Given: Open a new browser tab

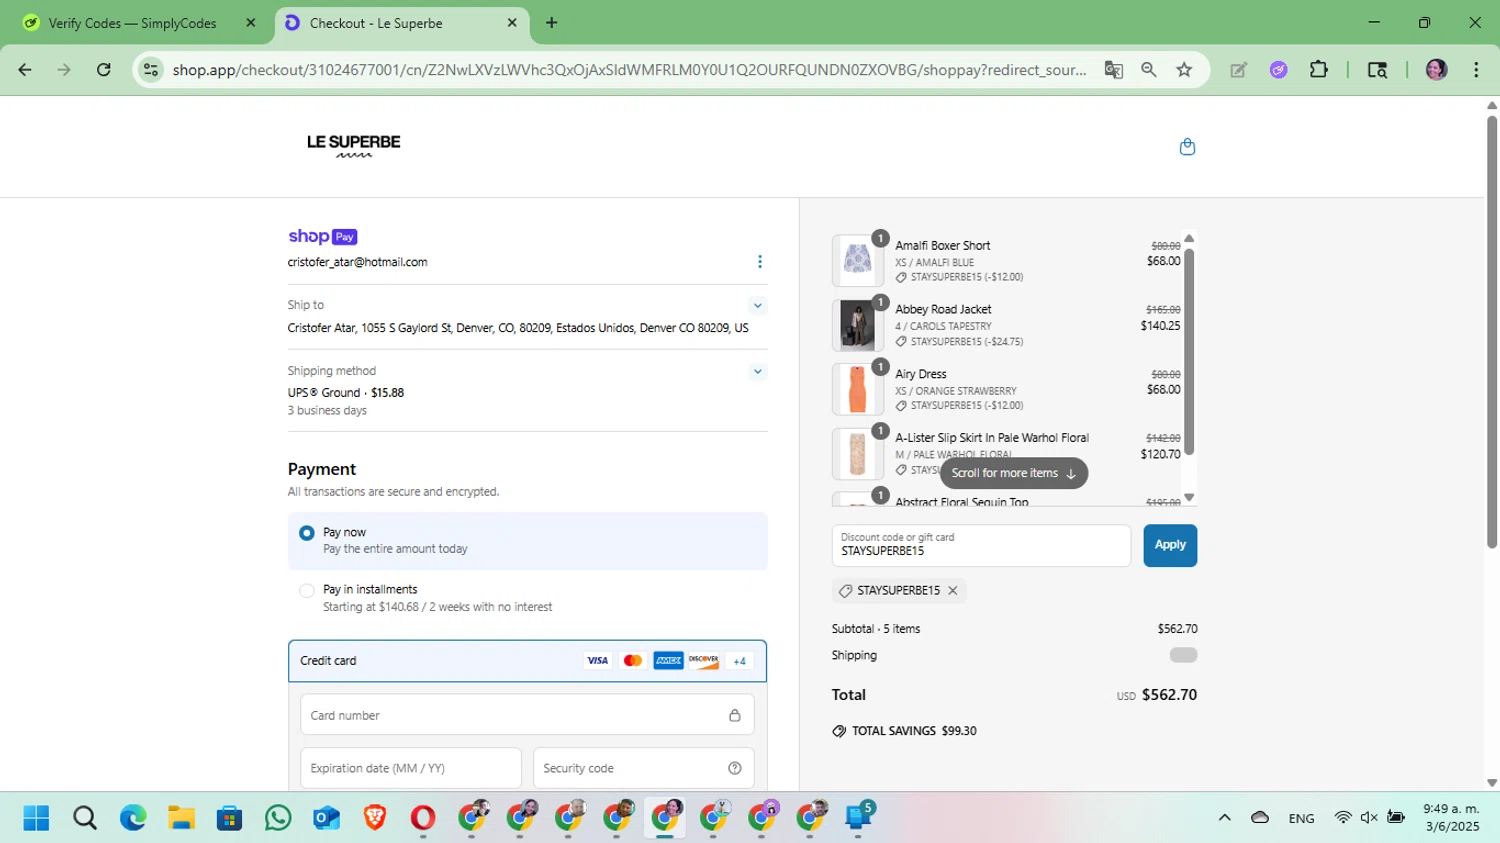Looking at the screenshot, I should [552, 23].
